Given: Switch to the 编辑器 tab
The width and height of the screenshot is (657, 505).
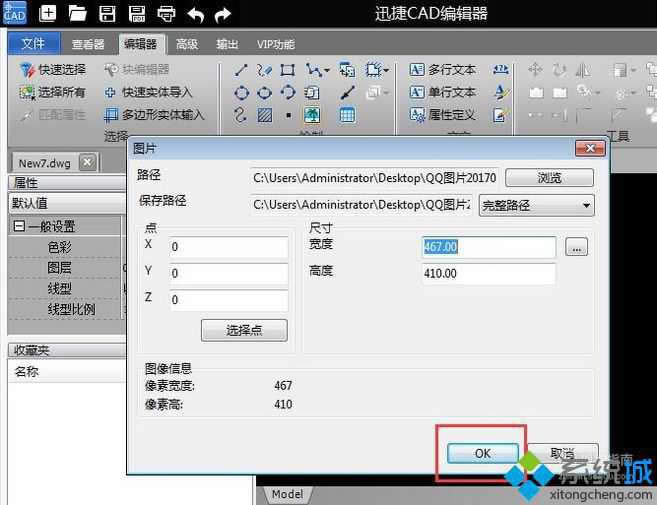Looking at the screenshot, I should coord(141,44).
